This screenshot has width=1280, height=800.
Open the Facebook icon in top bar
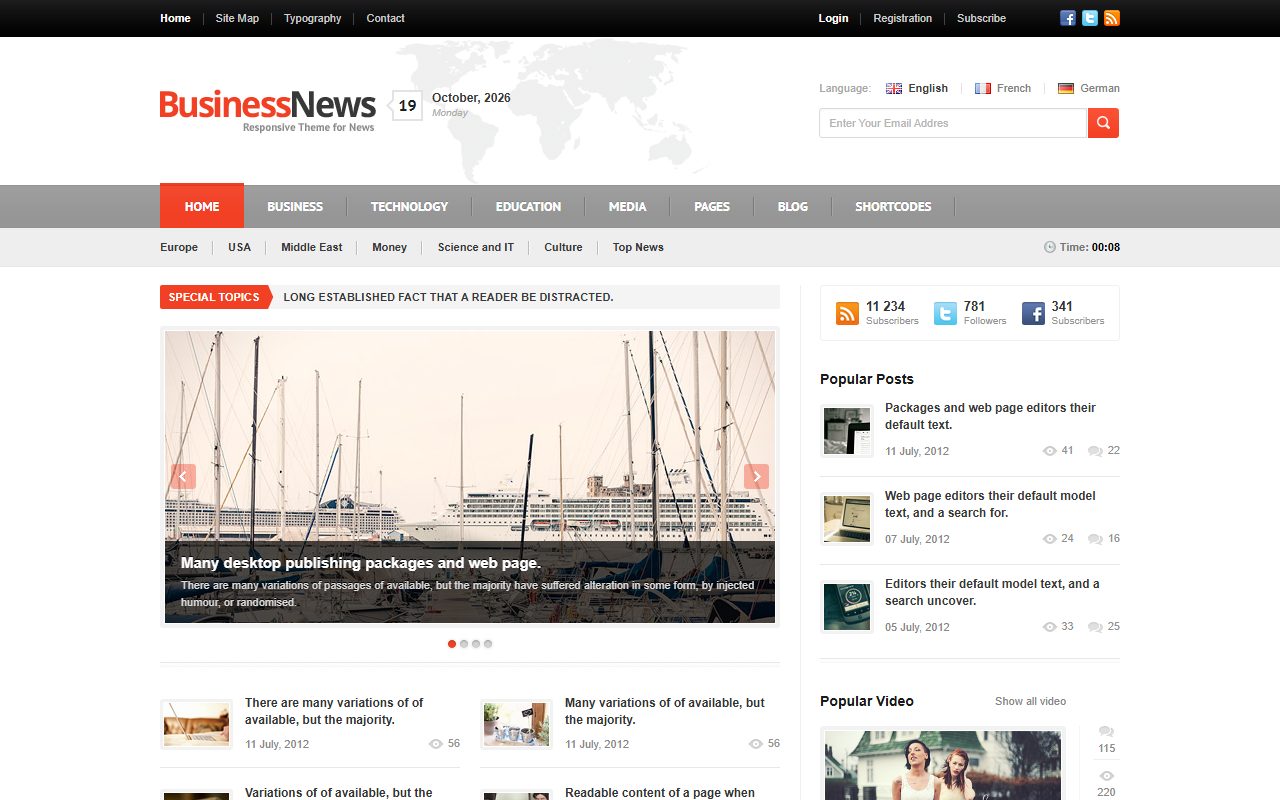1068,18
